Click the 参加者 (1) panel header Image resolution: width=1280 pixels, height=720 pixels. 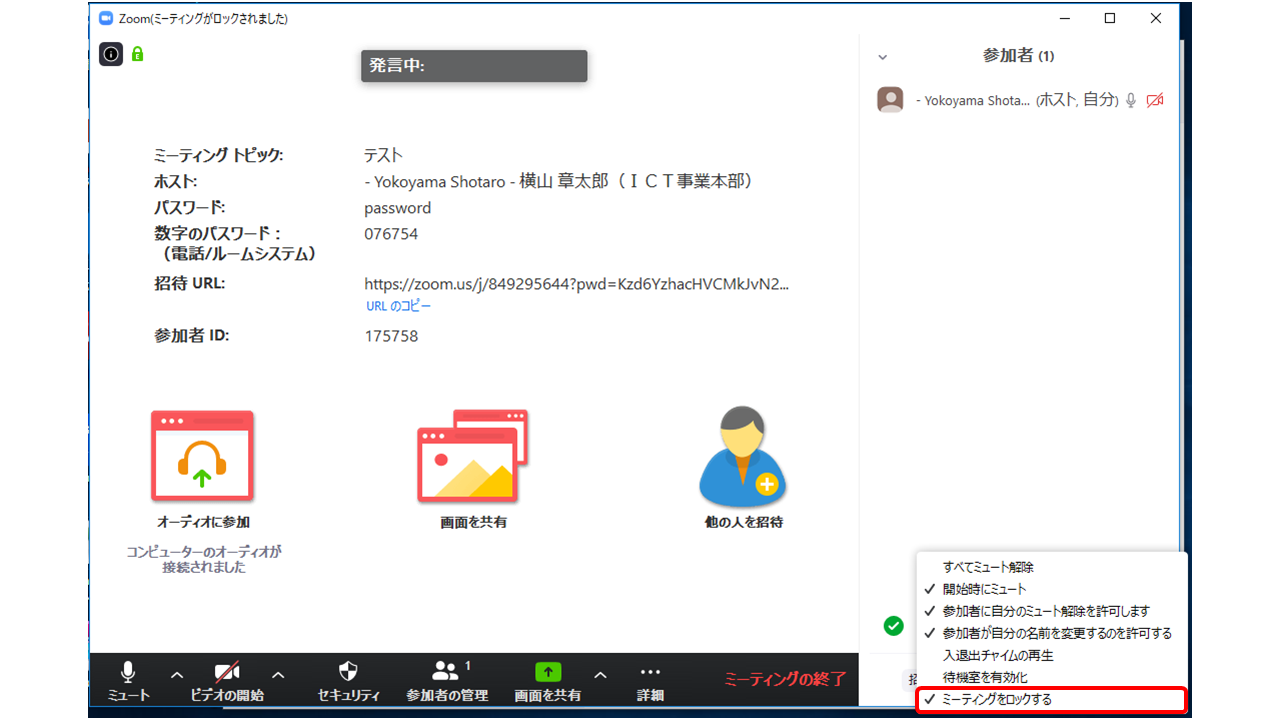pyautogui.click(x=1018, y=56)
